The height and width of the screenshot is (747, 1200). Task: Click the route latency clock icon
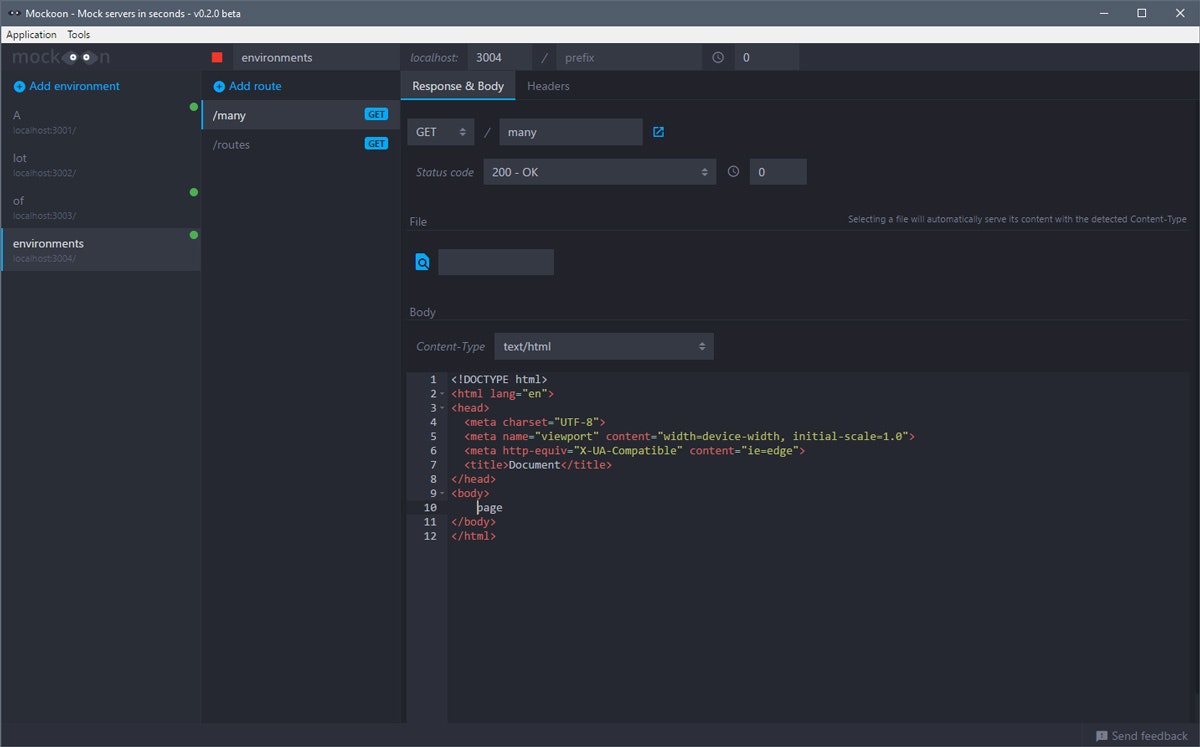(733, 171)
